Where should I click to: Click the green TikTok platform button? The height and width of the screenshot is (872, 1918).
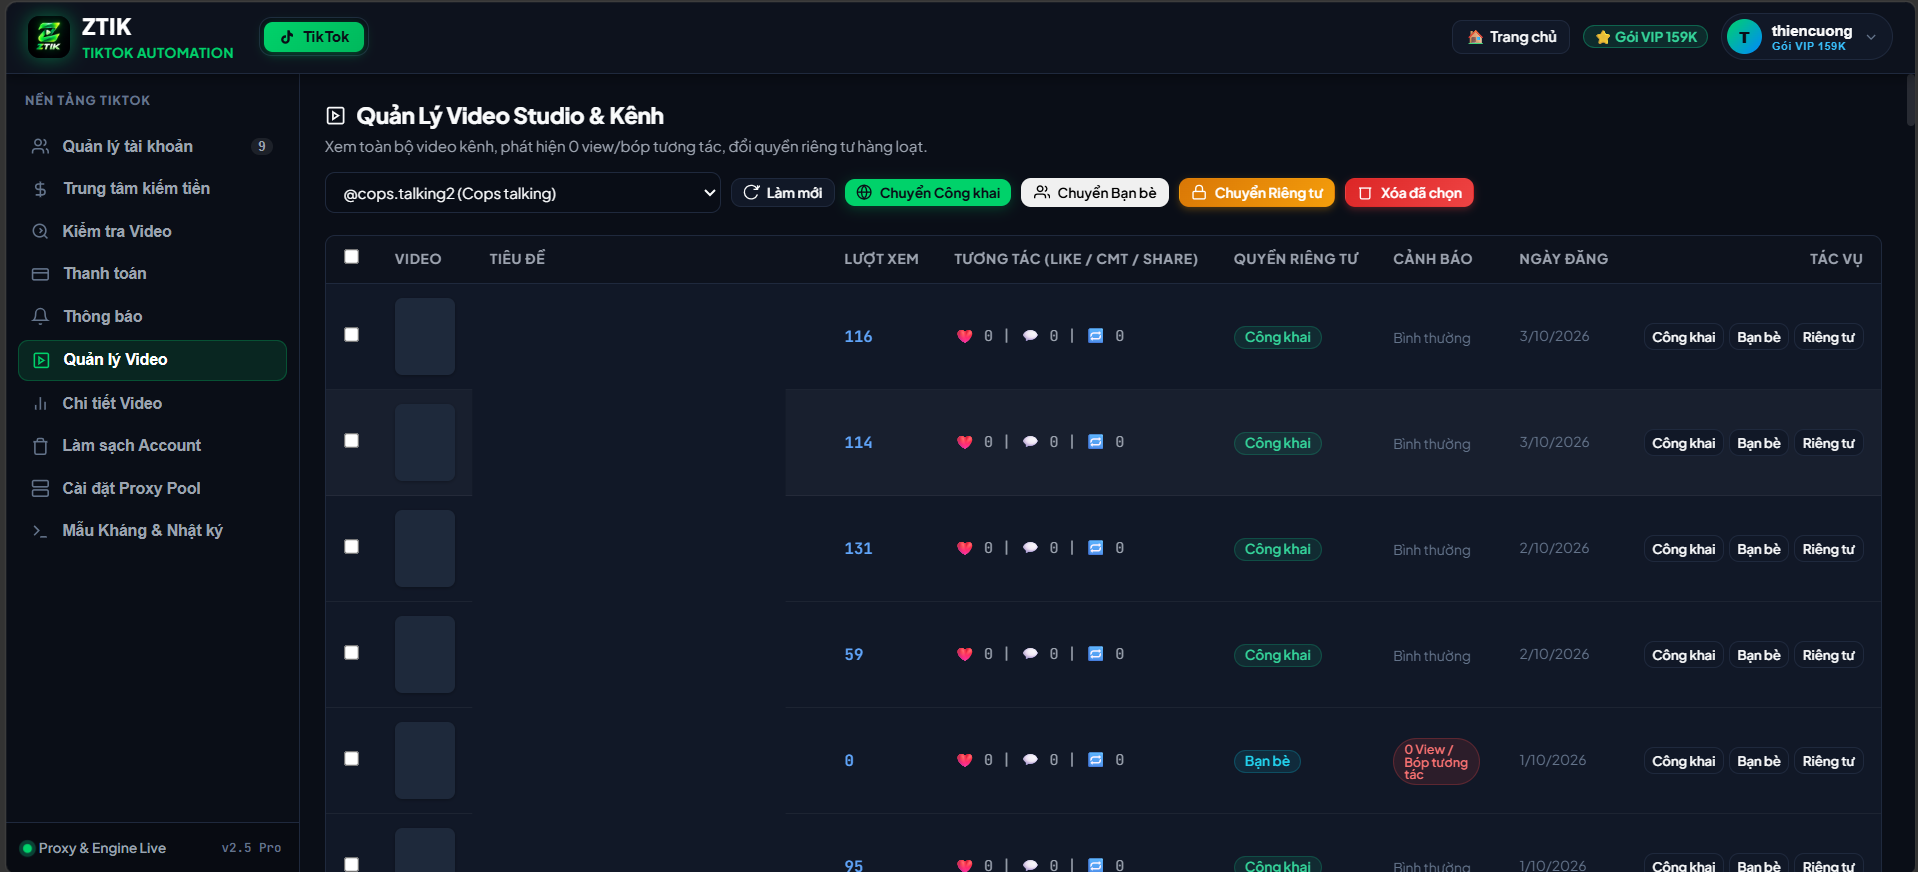(314, 37)
